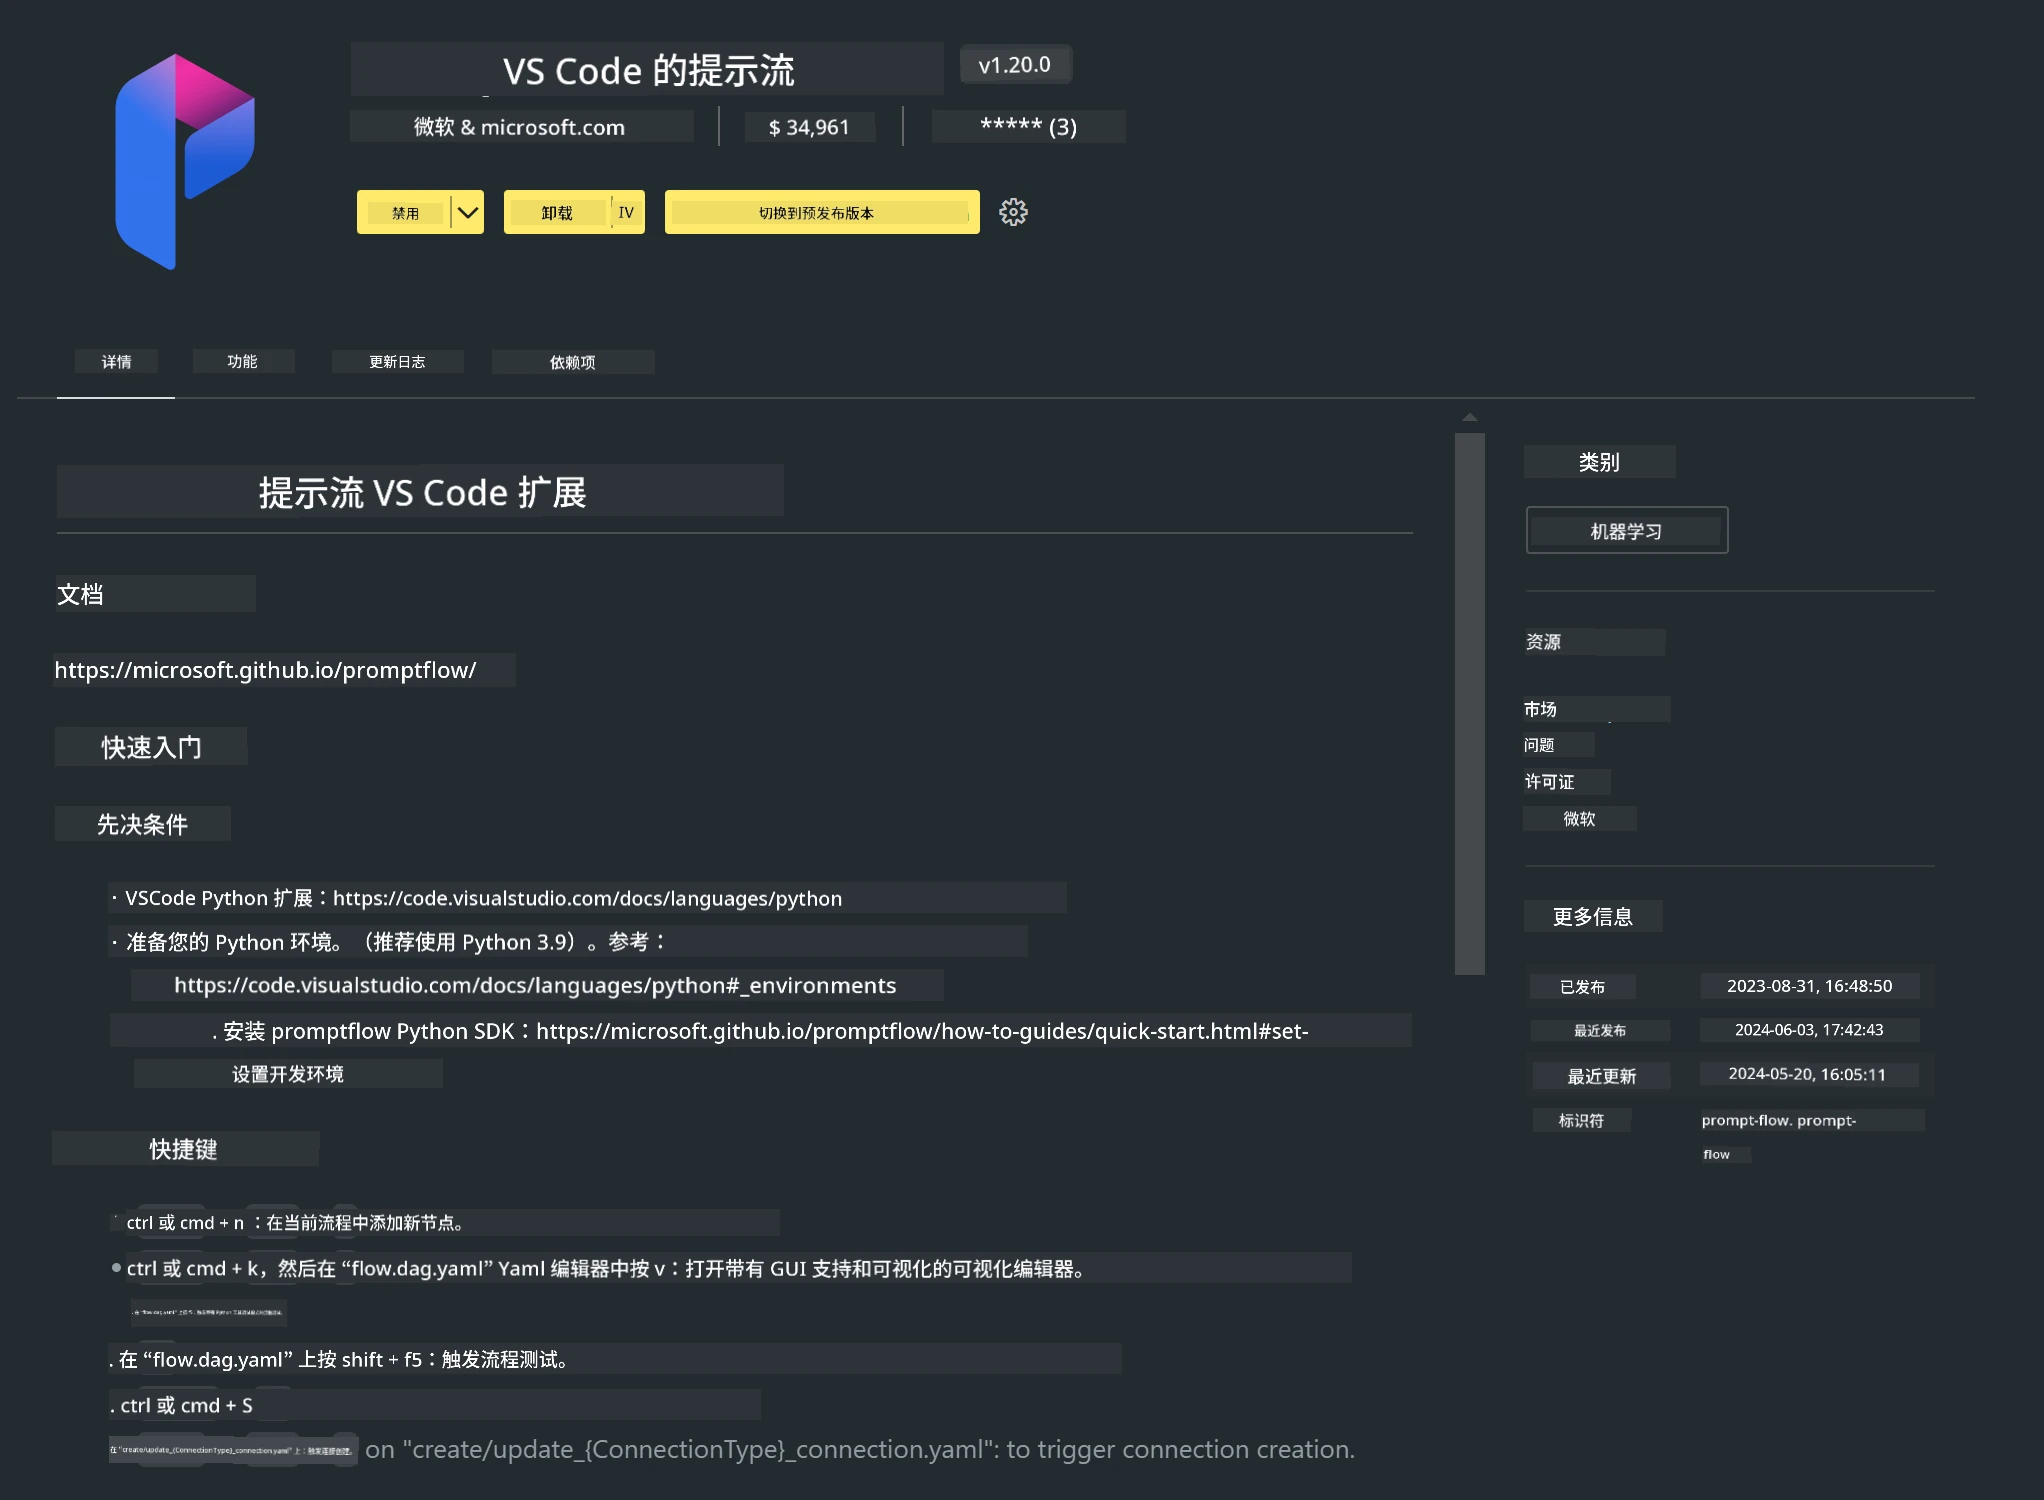This screenshot has width=2044, height=1500.
Task: Click the 提示流 VS Code 扩展 heading
Action: [x=422, y=492]
